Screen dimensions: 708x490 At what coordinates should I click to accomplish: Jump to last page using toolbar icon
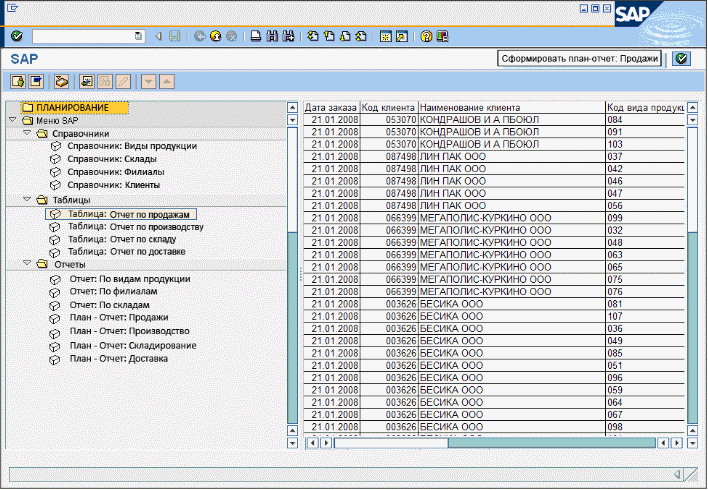360,36
